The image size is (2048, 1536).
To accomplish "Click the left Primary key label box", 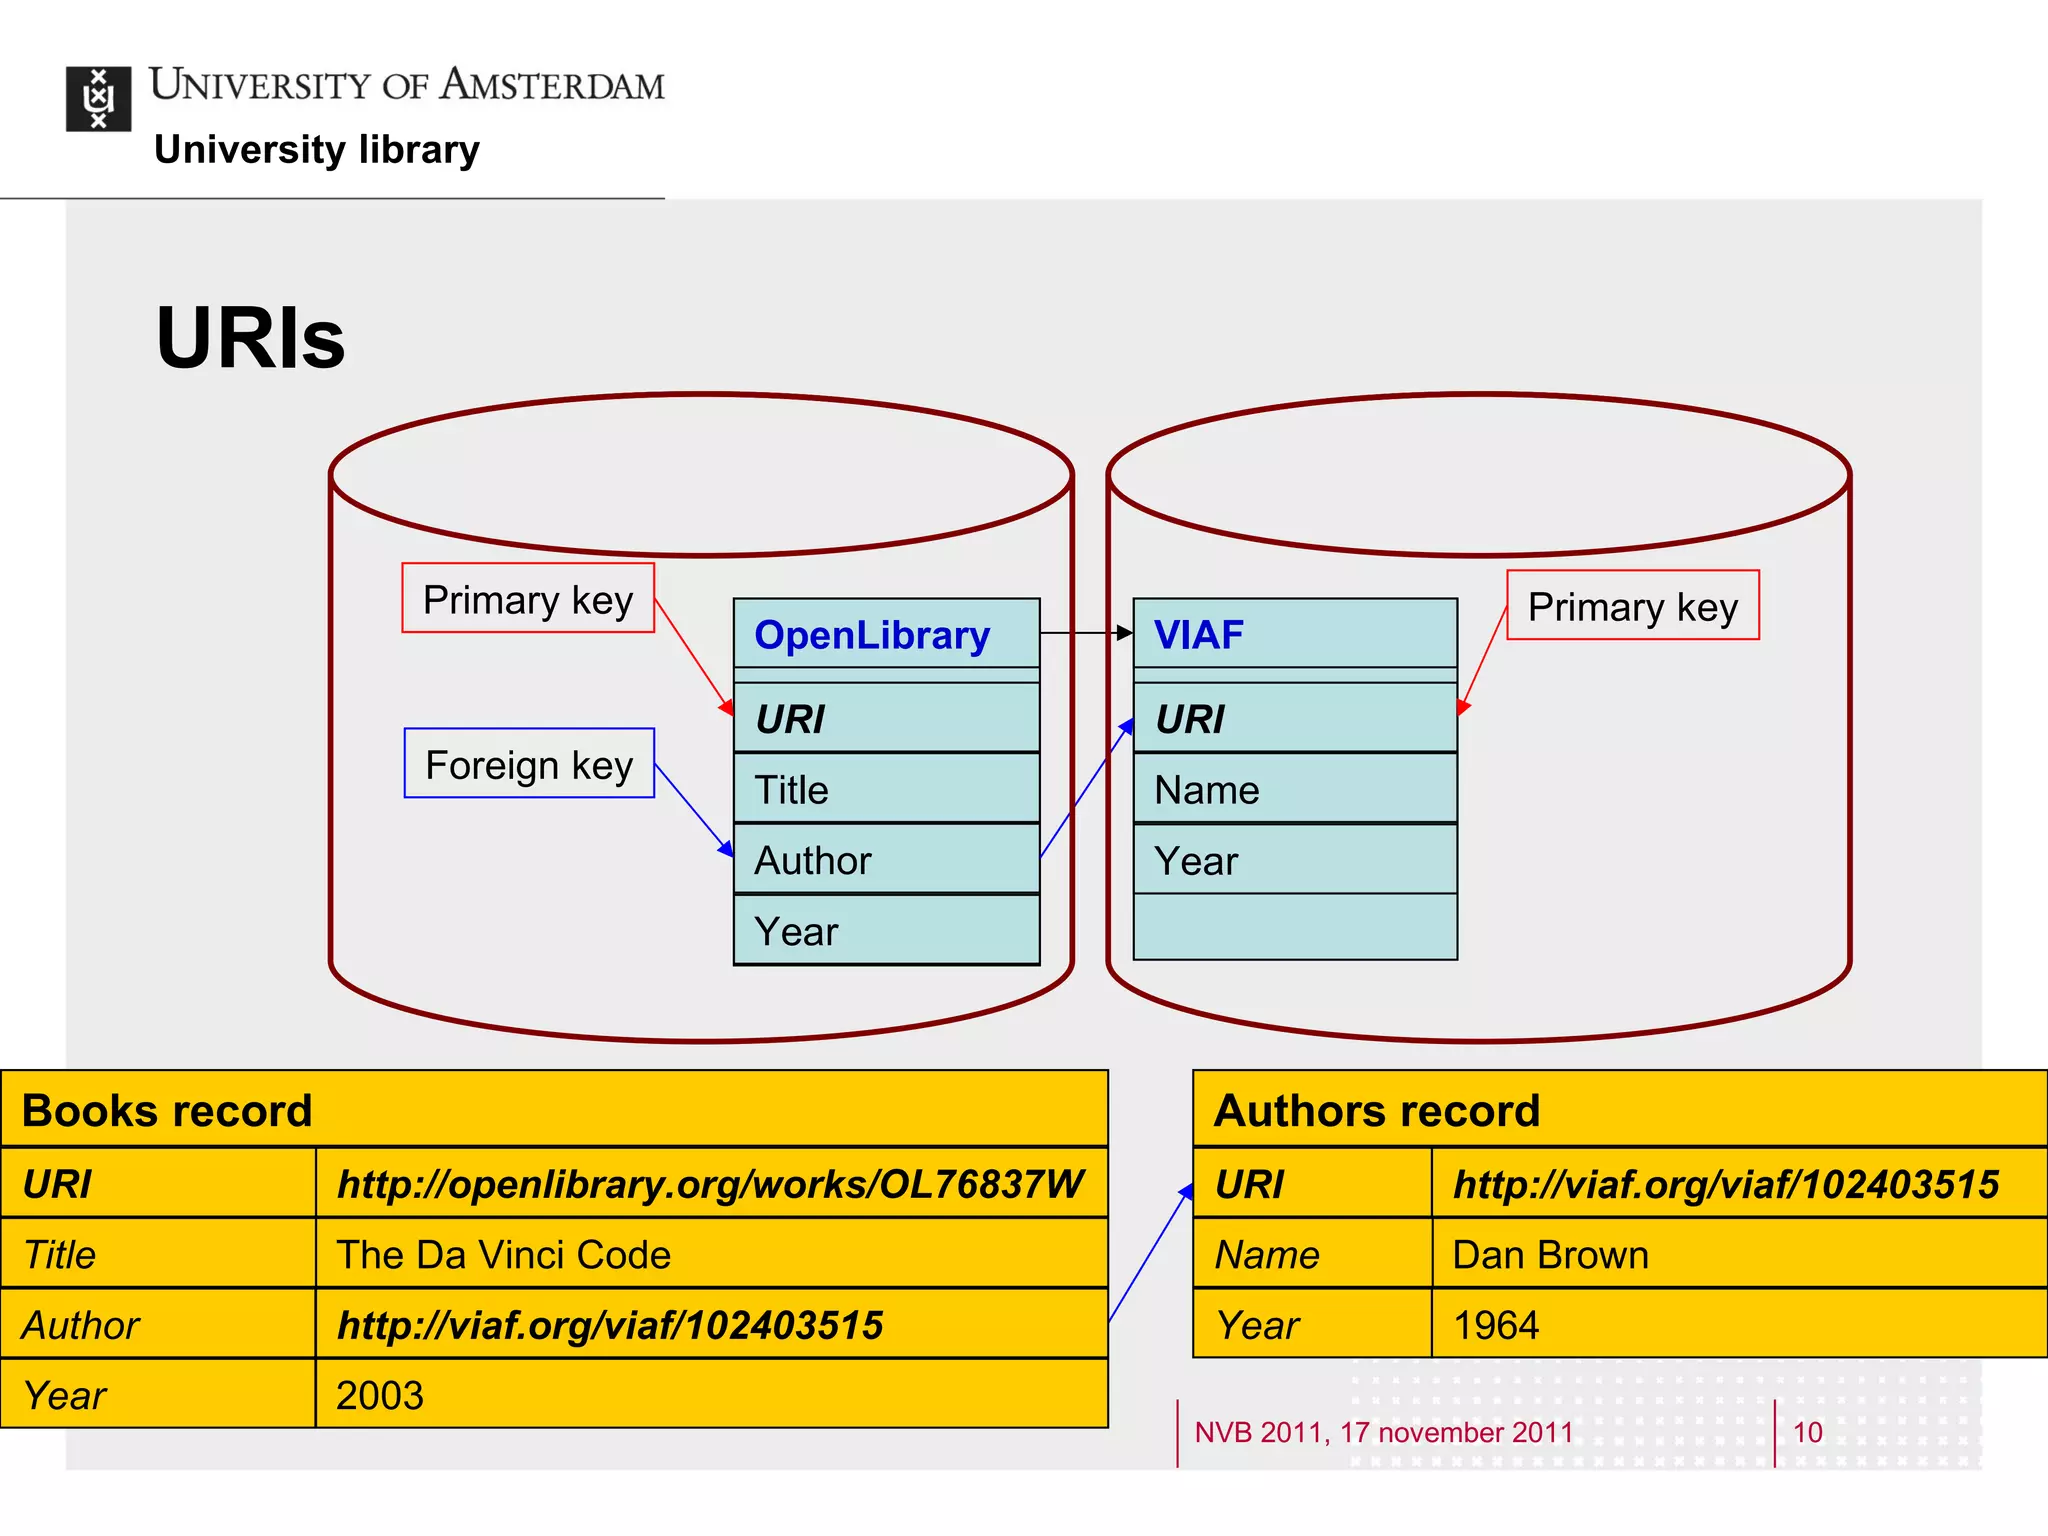I will click(x=528, y=599).
